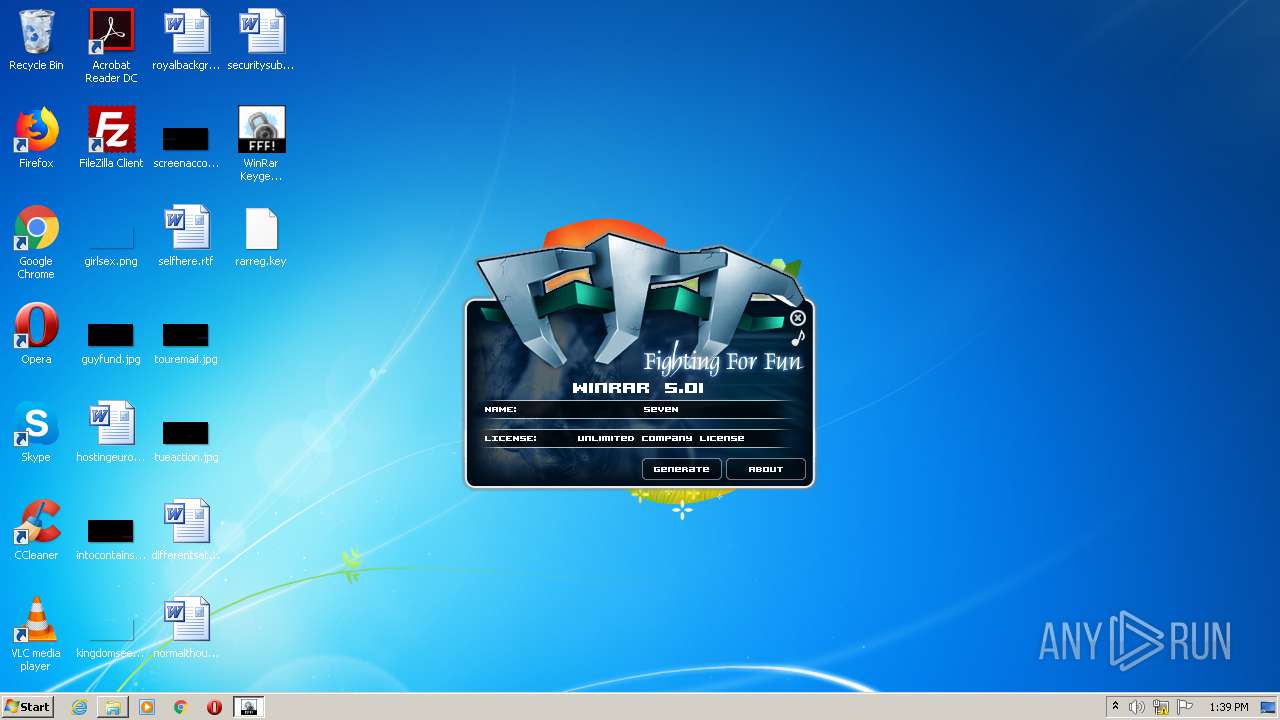This screenshot has width=1280, height=720.
Task: Select the normalthou... Word document
Action: 186,628
